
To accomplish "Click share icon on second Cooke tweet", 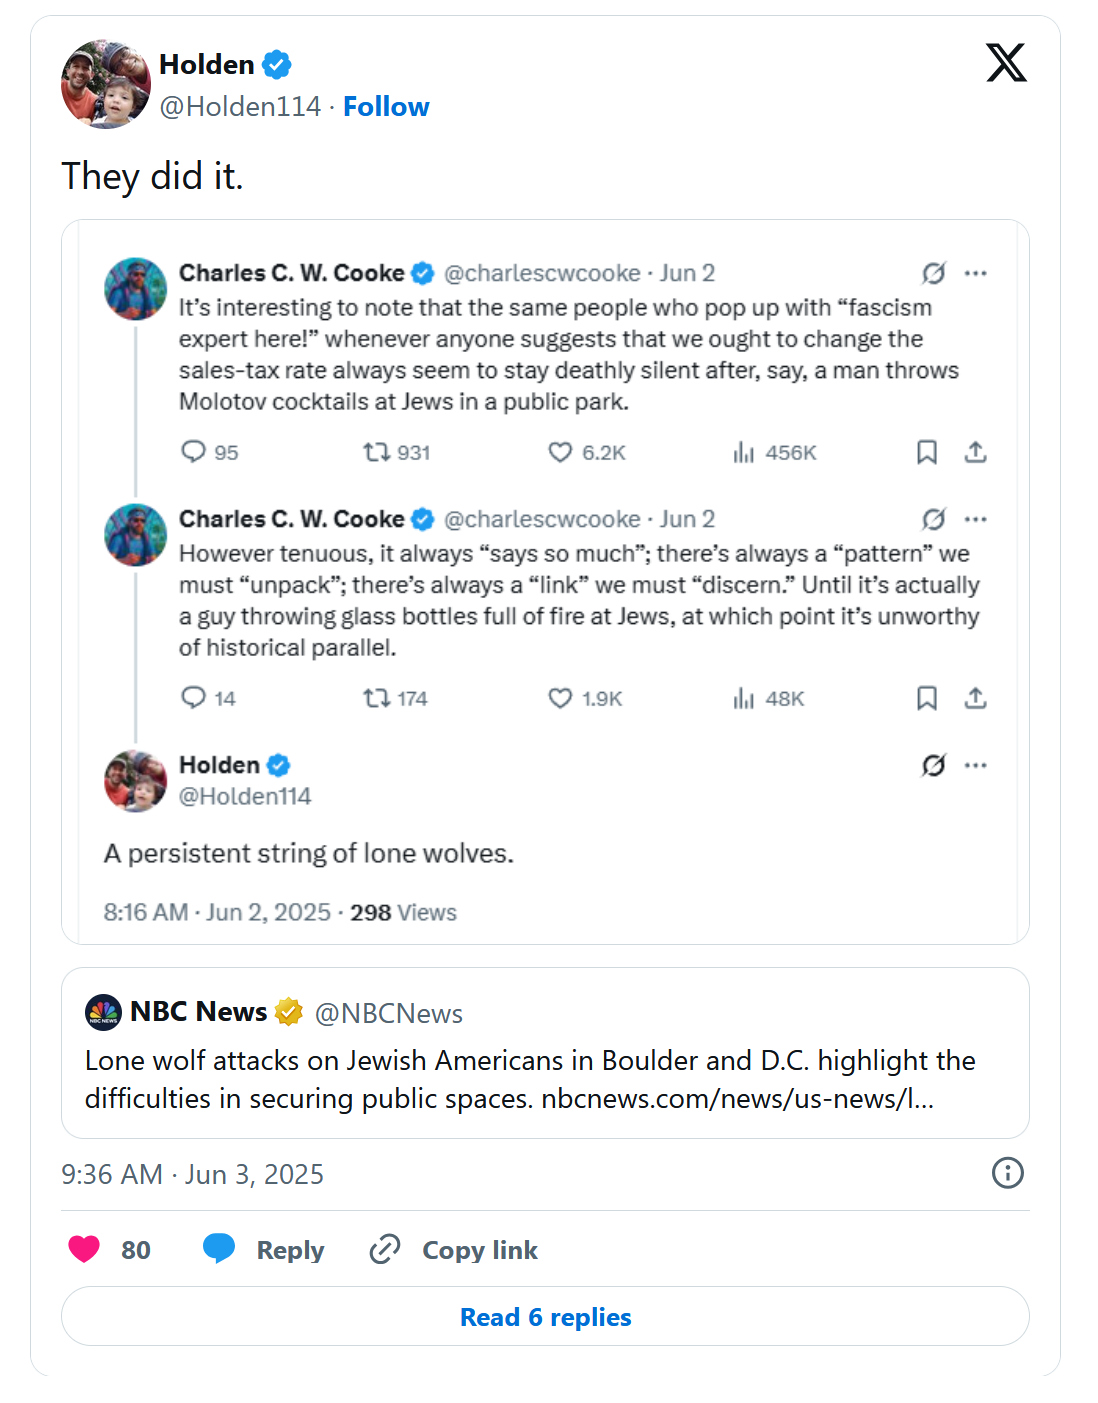I will (976, 698).
